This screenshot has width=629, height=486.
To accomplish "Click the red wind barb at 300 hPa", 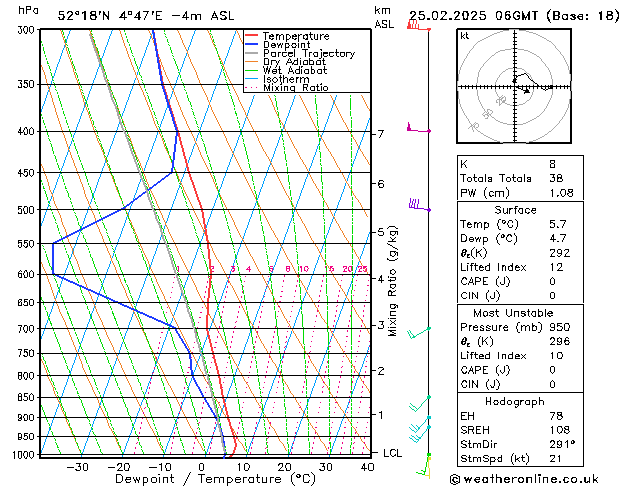I will [x=418, y=26].
